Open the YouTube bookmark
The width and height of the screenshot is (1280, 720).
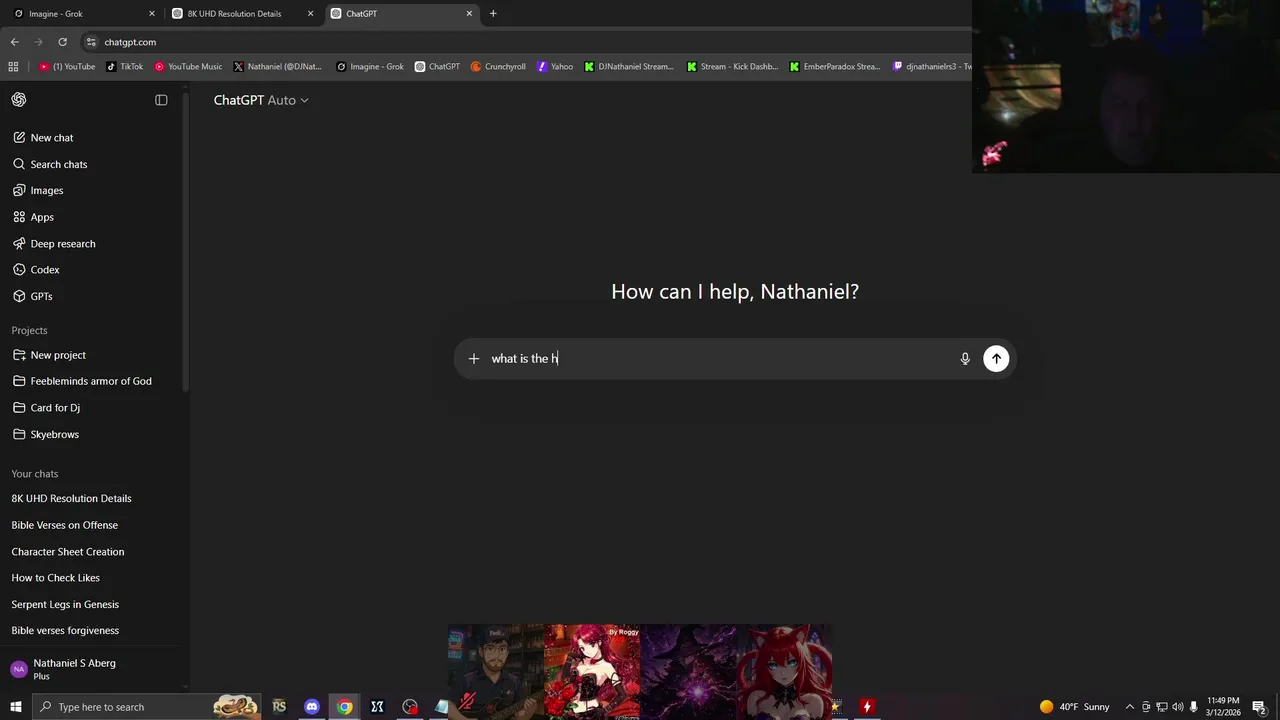[67, 67]
